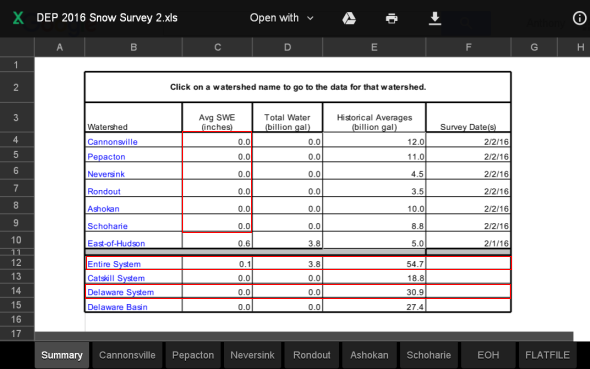Click the 2/1/16 survey date cell

point(468,240)
